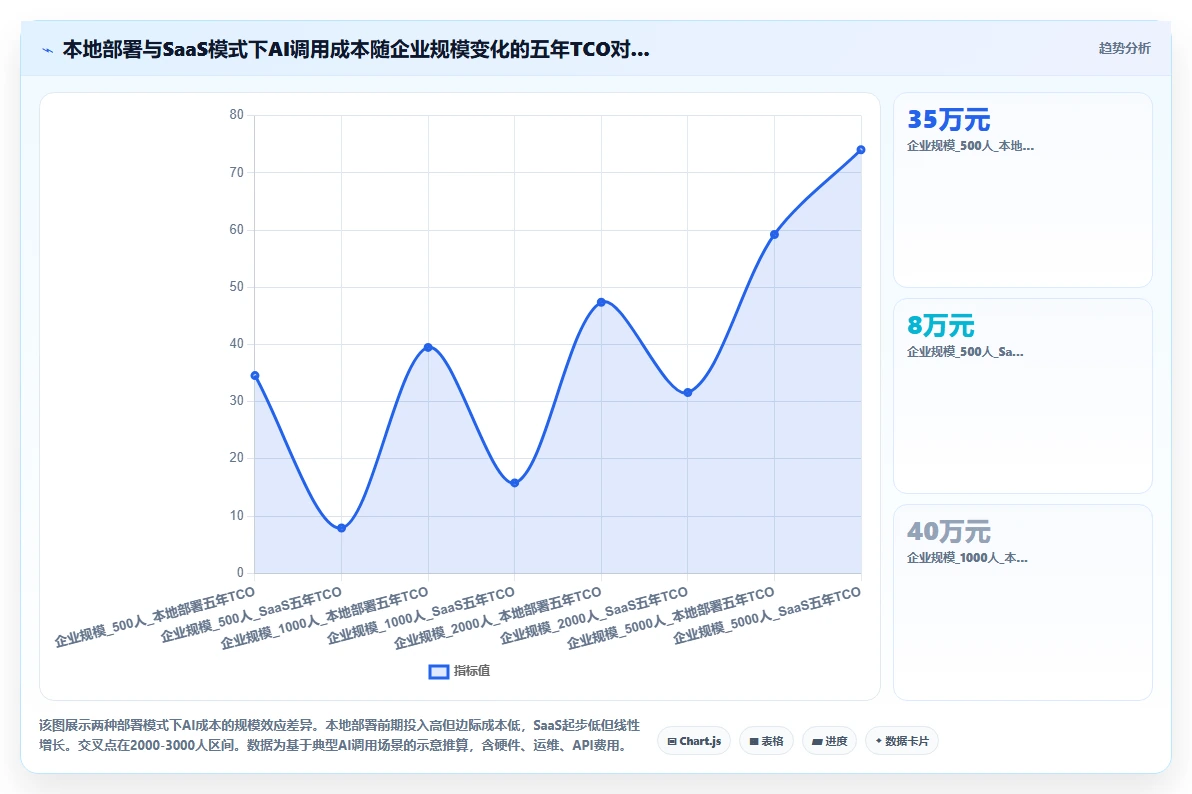This screenshot has width=1192, height=794.
Task: Select the 数据卡片 tag
Action: (x=902, y=741)
